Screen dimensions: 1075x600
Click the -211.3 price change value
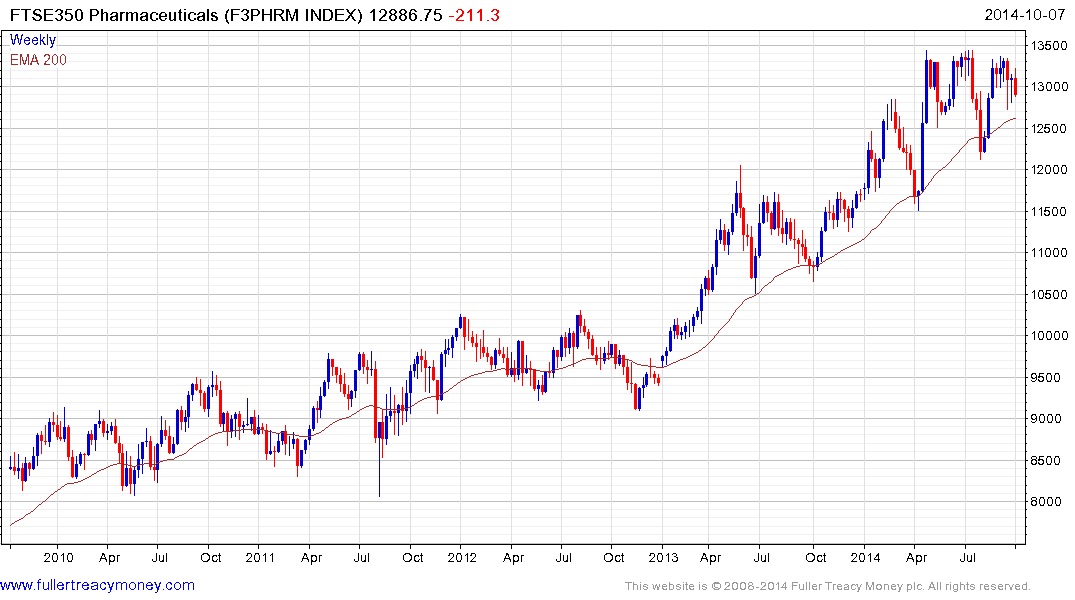474,15
